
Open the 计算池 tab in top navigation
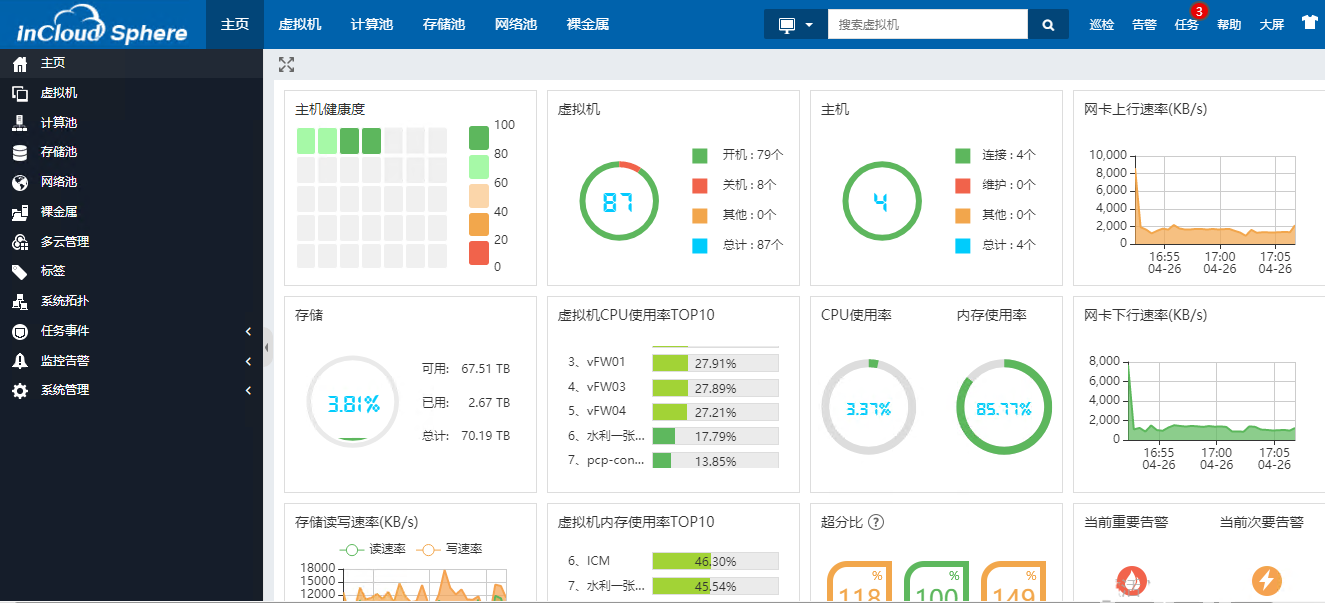(372, 24)
